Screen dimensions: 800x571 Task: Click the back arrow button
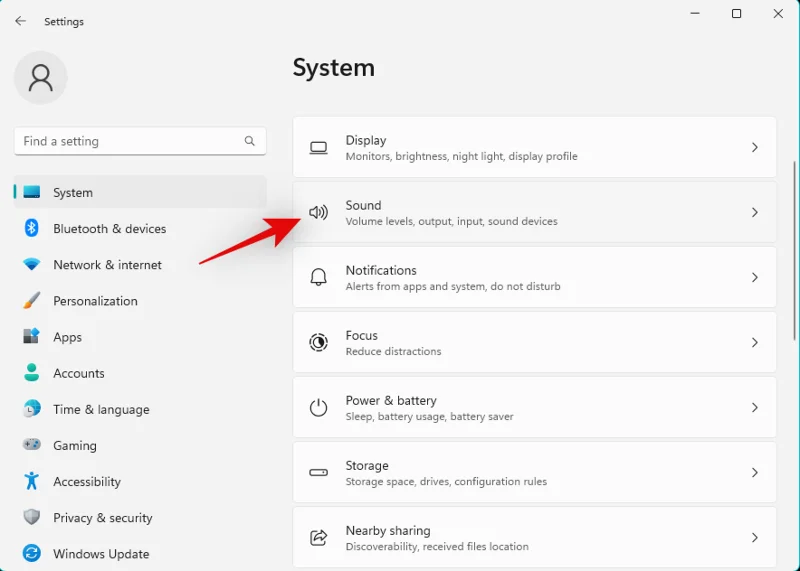point(20,21)
